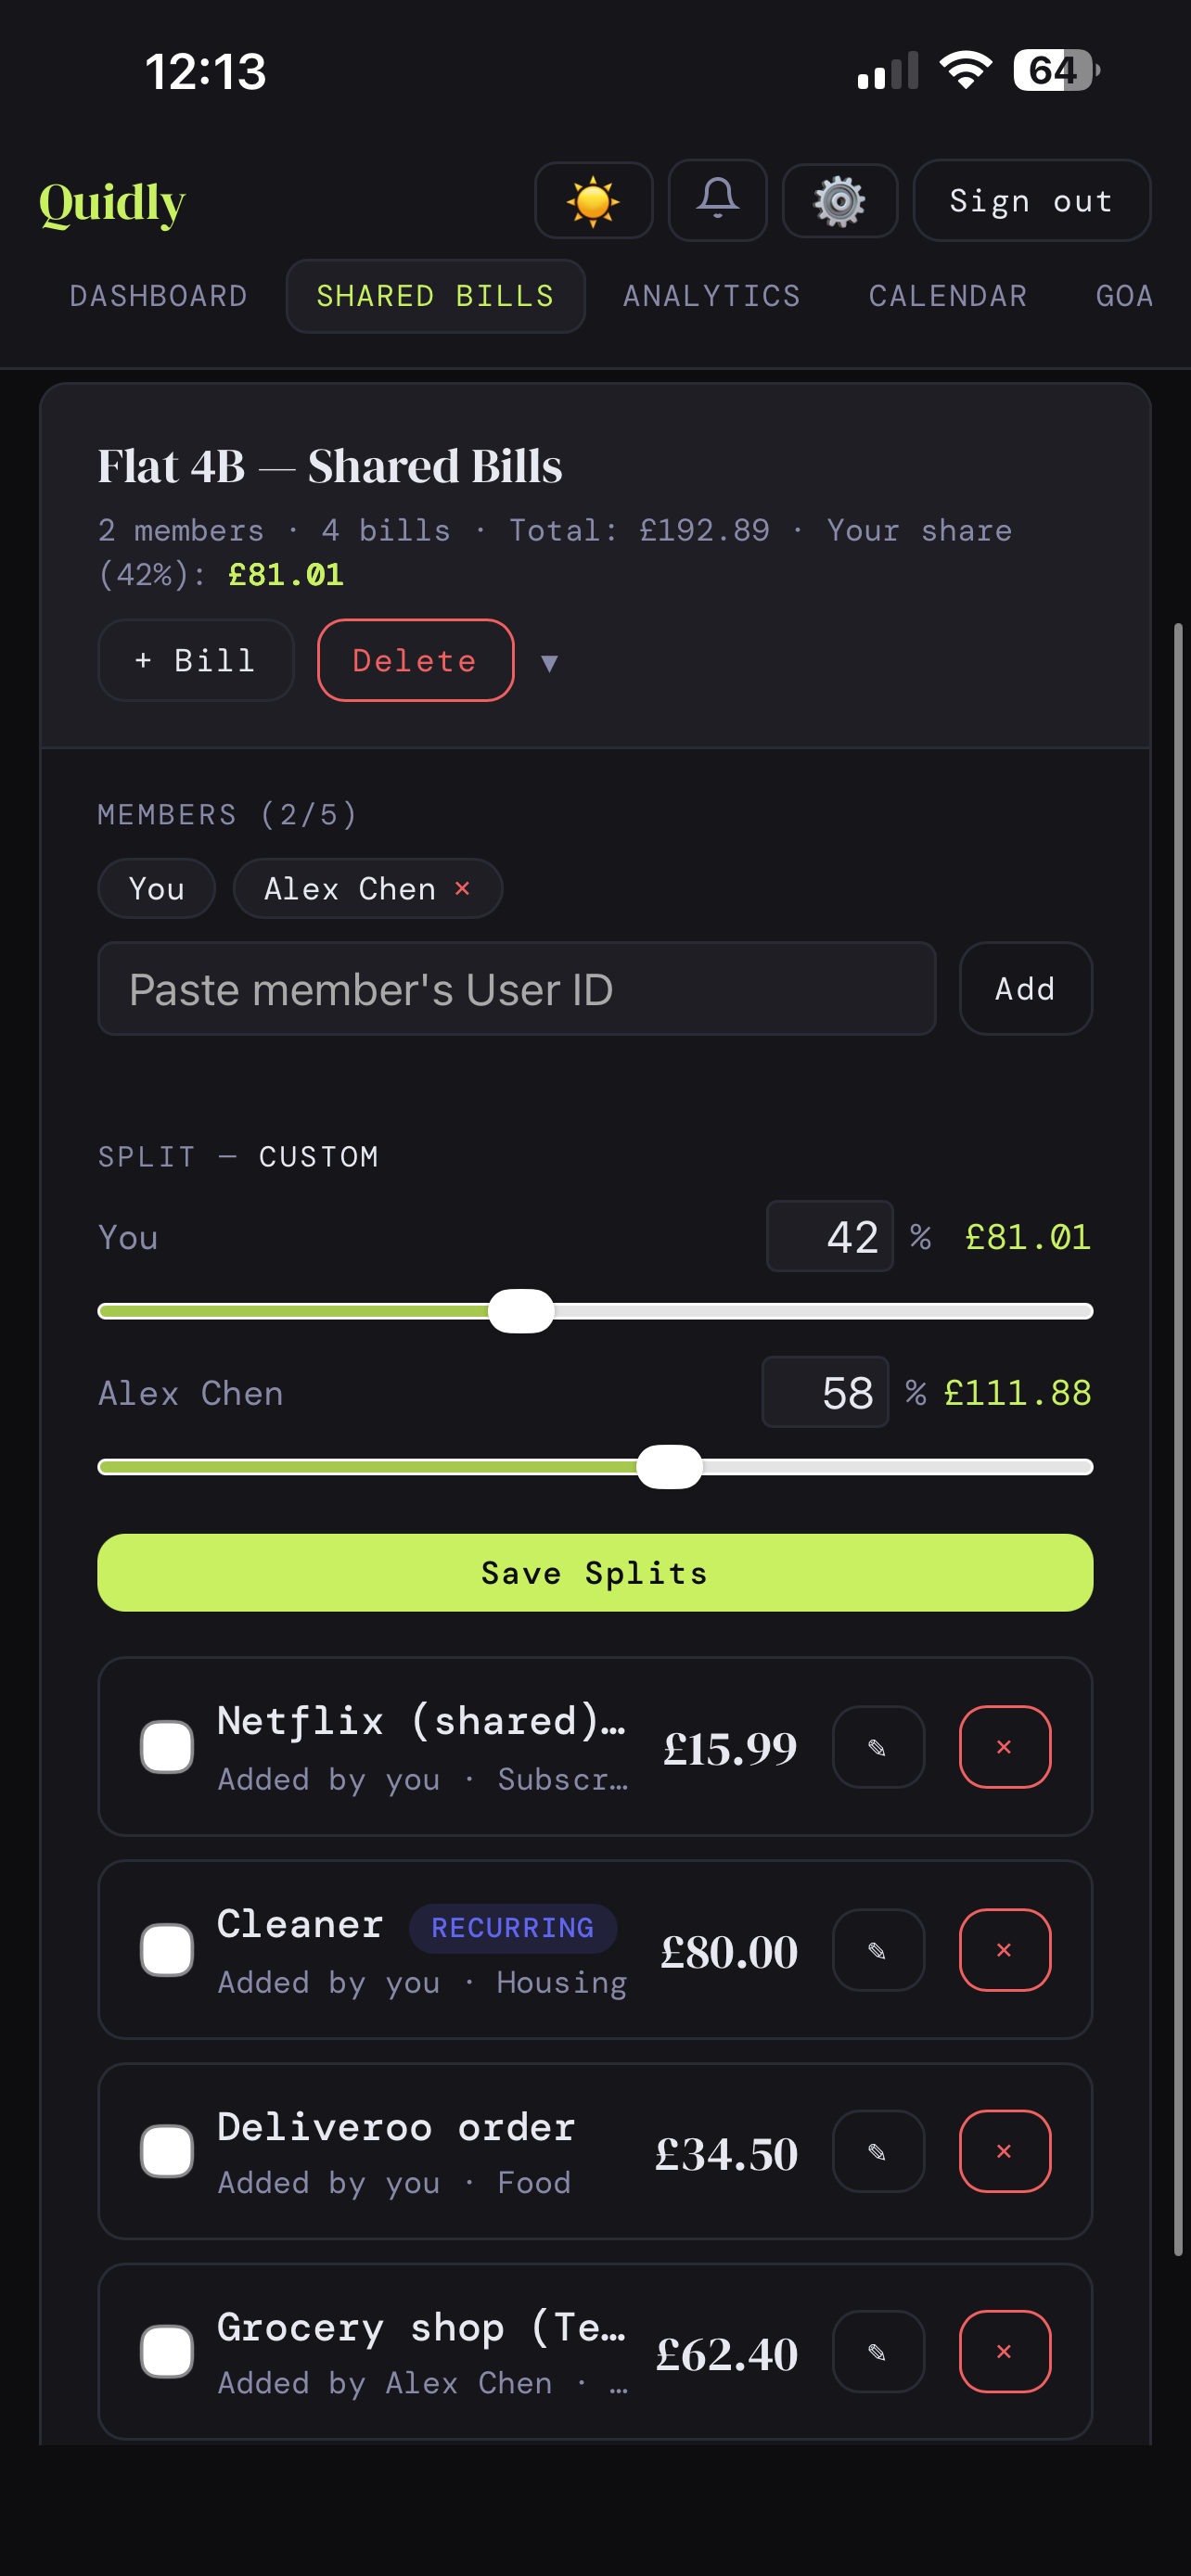The width and height of the screenshot is (1191, 2576).
Task: Toggle the light theme with the sun icon
Action: pyautogui.click(x=594, y=200)
